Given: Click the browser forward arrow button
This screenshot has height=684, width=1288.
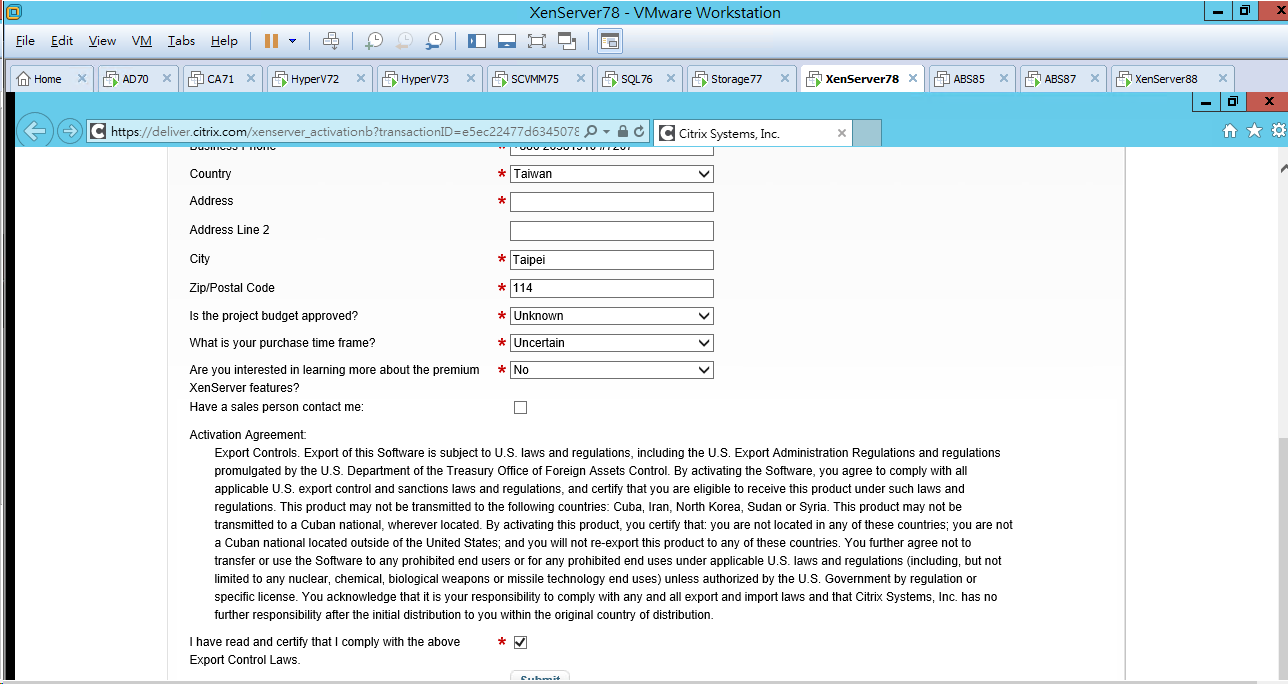Looking at the screenshot, I should 69,131.
